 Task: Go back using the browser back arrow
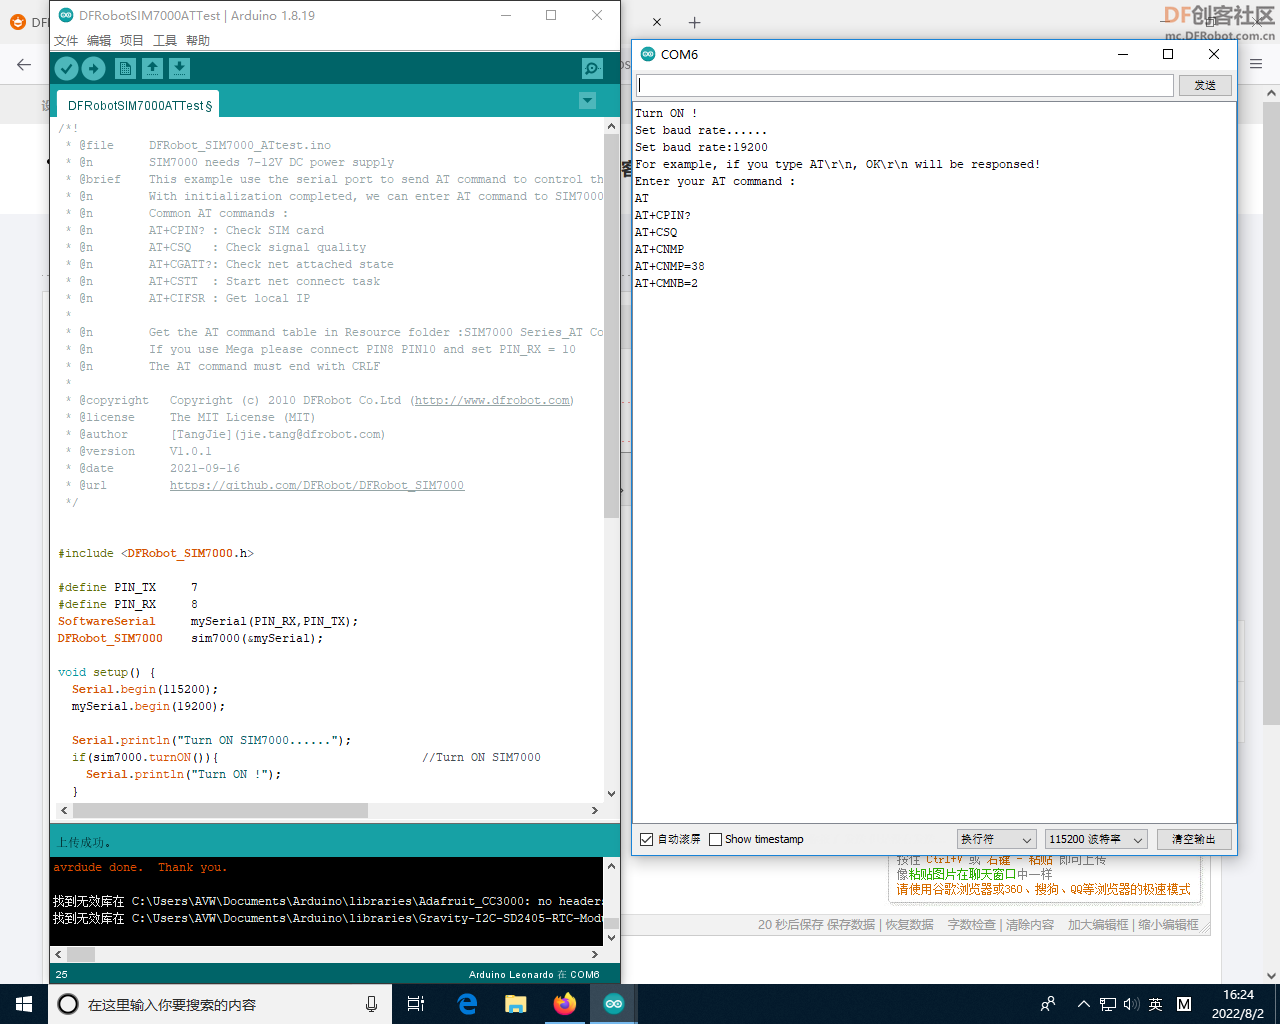click(x=24, y=64)
